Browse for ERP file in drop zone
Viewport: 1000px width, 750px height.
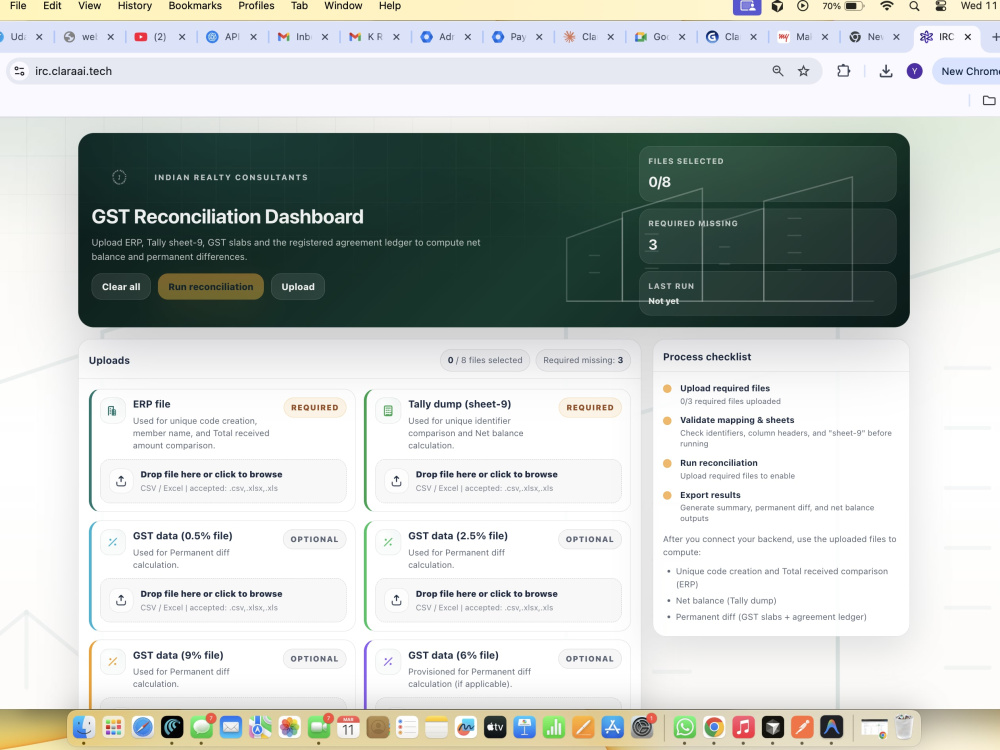click(x=223, y=481)
